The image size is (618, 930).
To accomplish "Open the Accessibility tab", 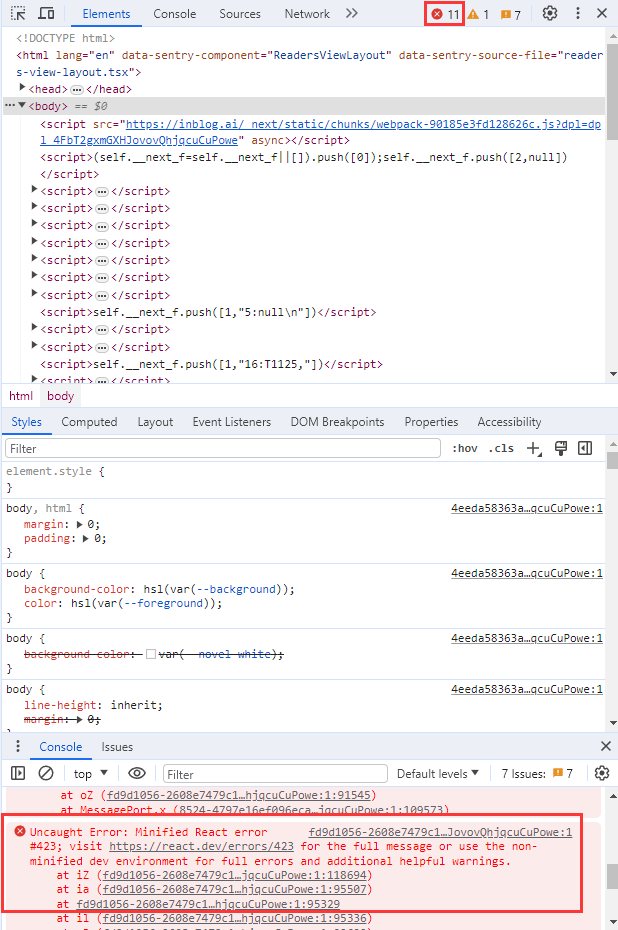I will (x=509, y=422).
